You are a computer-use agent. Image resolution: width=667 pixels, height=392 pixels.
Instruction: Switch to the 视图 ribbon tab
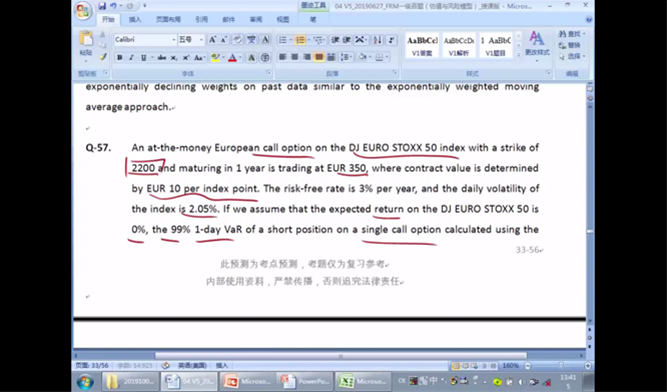tap(283, 20)
